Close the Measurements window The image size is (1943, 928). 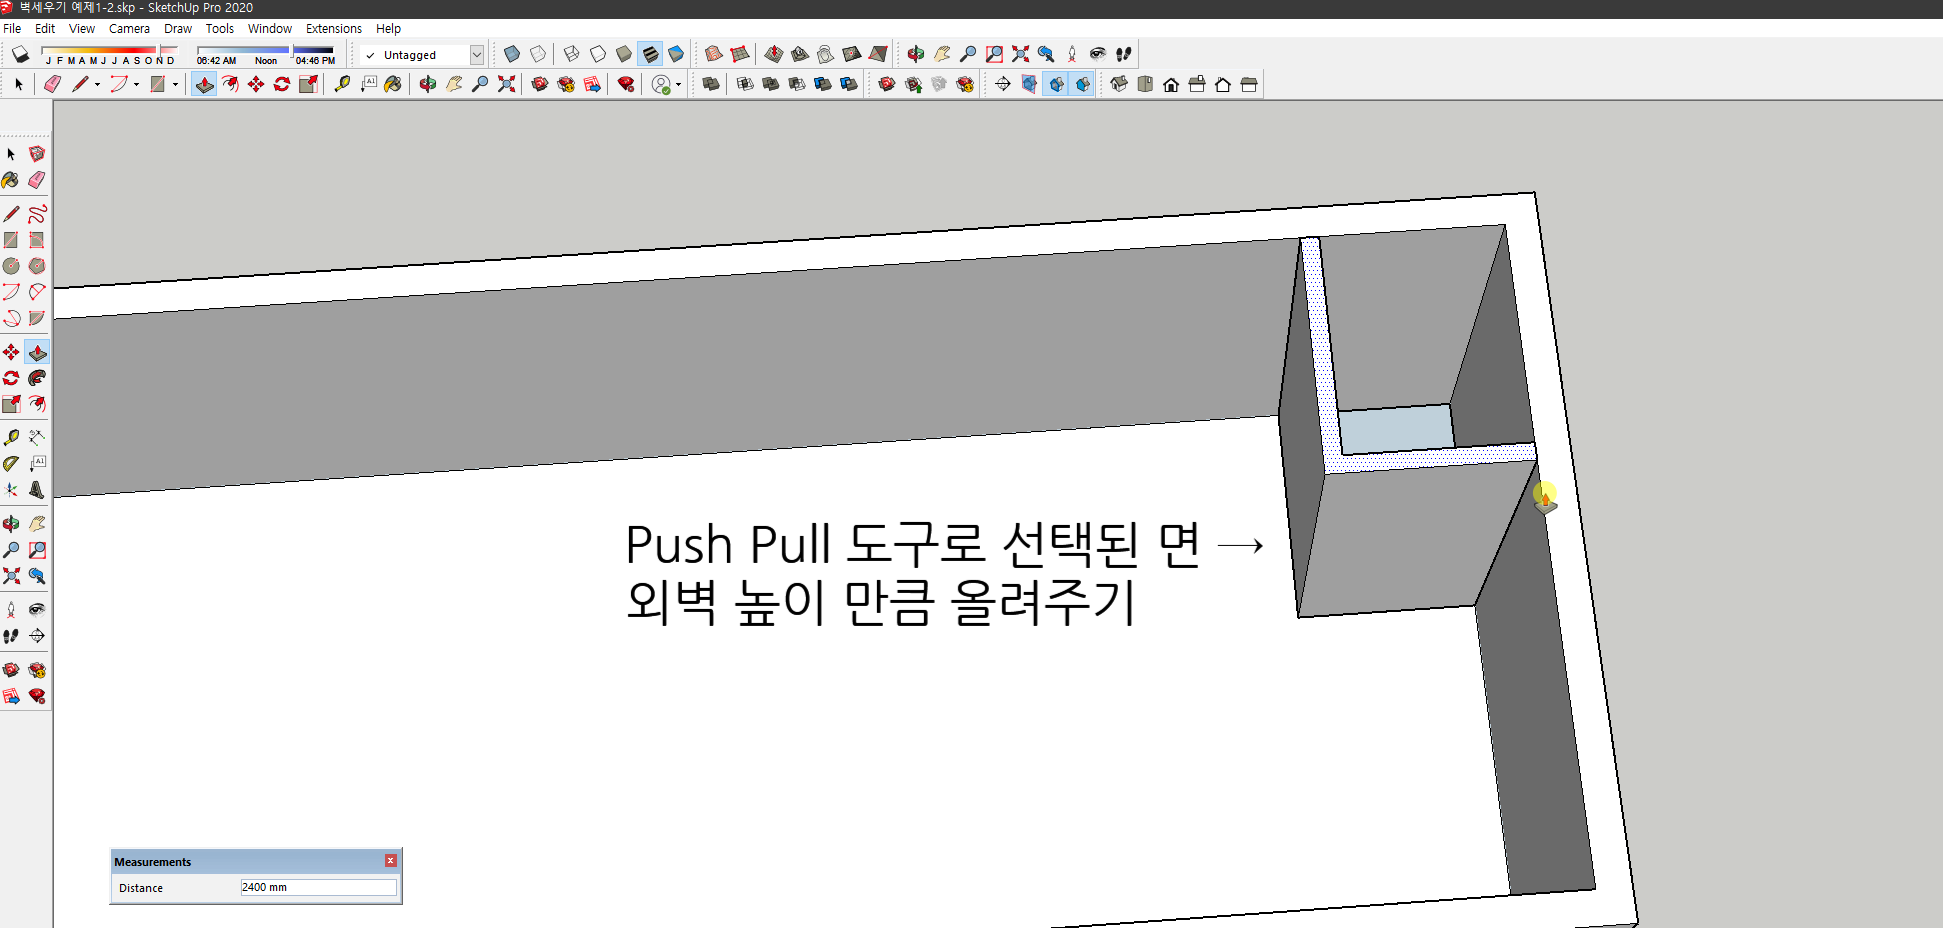click(x=390, y=860)
